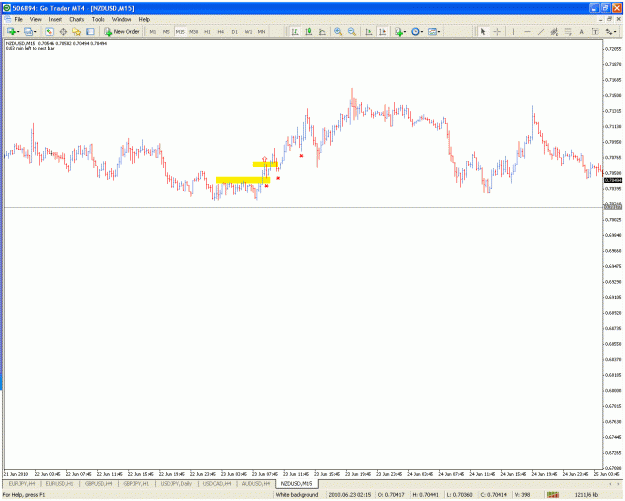Switch to the GBPJPY,H1 chart tab
Screen dimensions: 625x501
point(136,483)
